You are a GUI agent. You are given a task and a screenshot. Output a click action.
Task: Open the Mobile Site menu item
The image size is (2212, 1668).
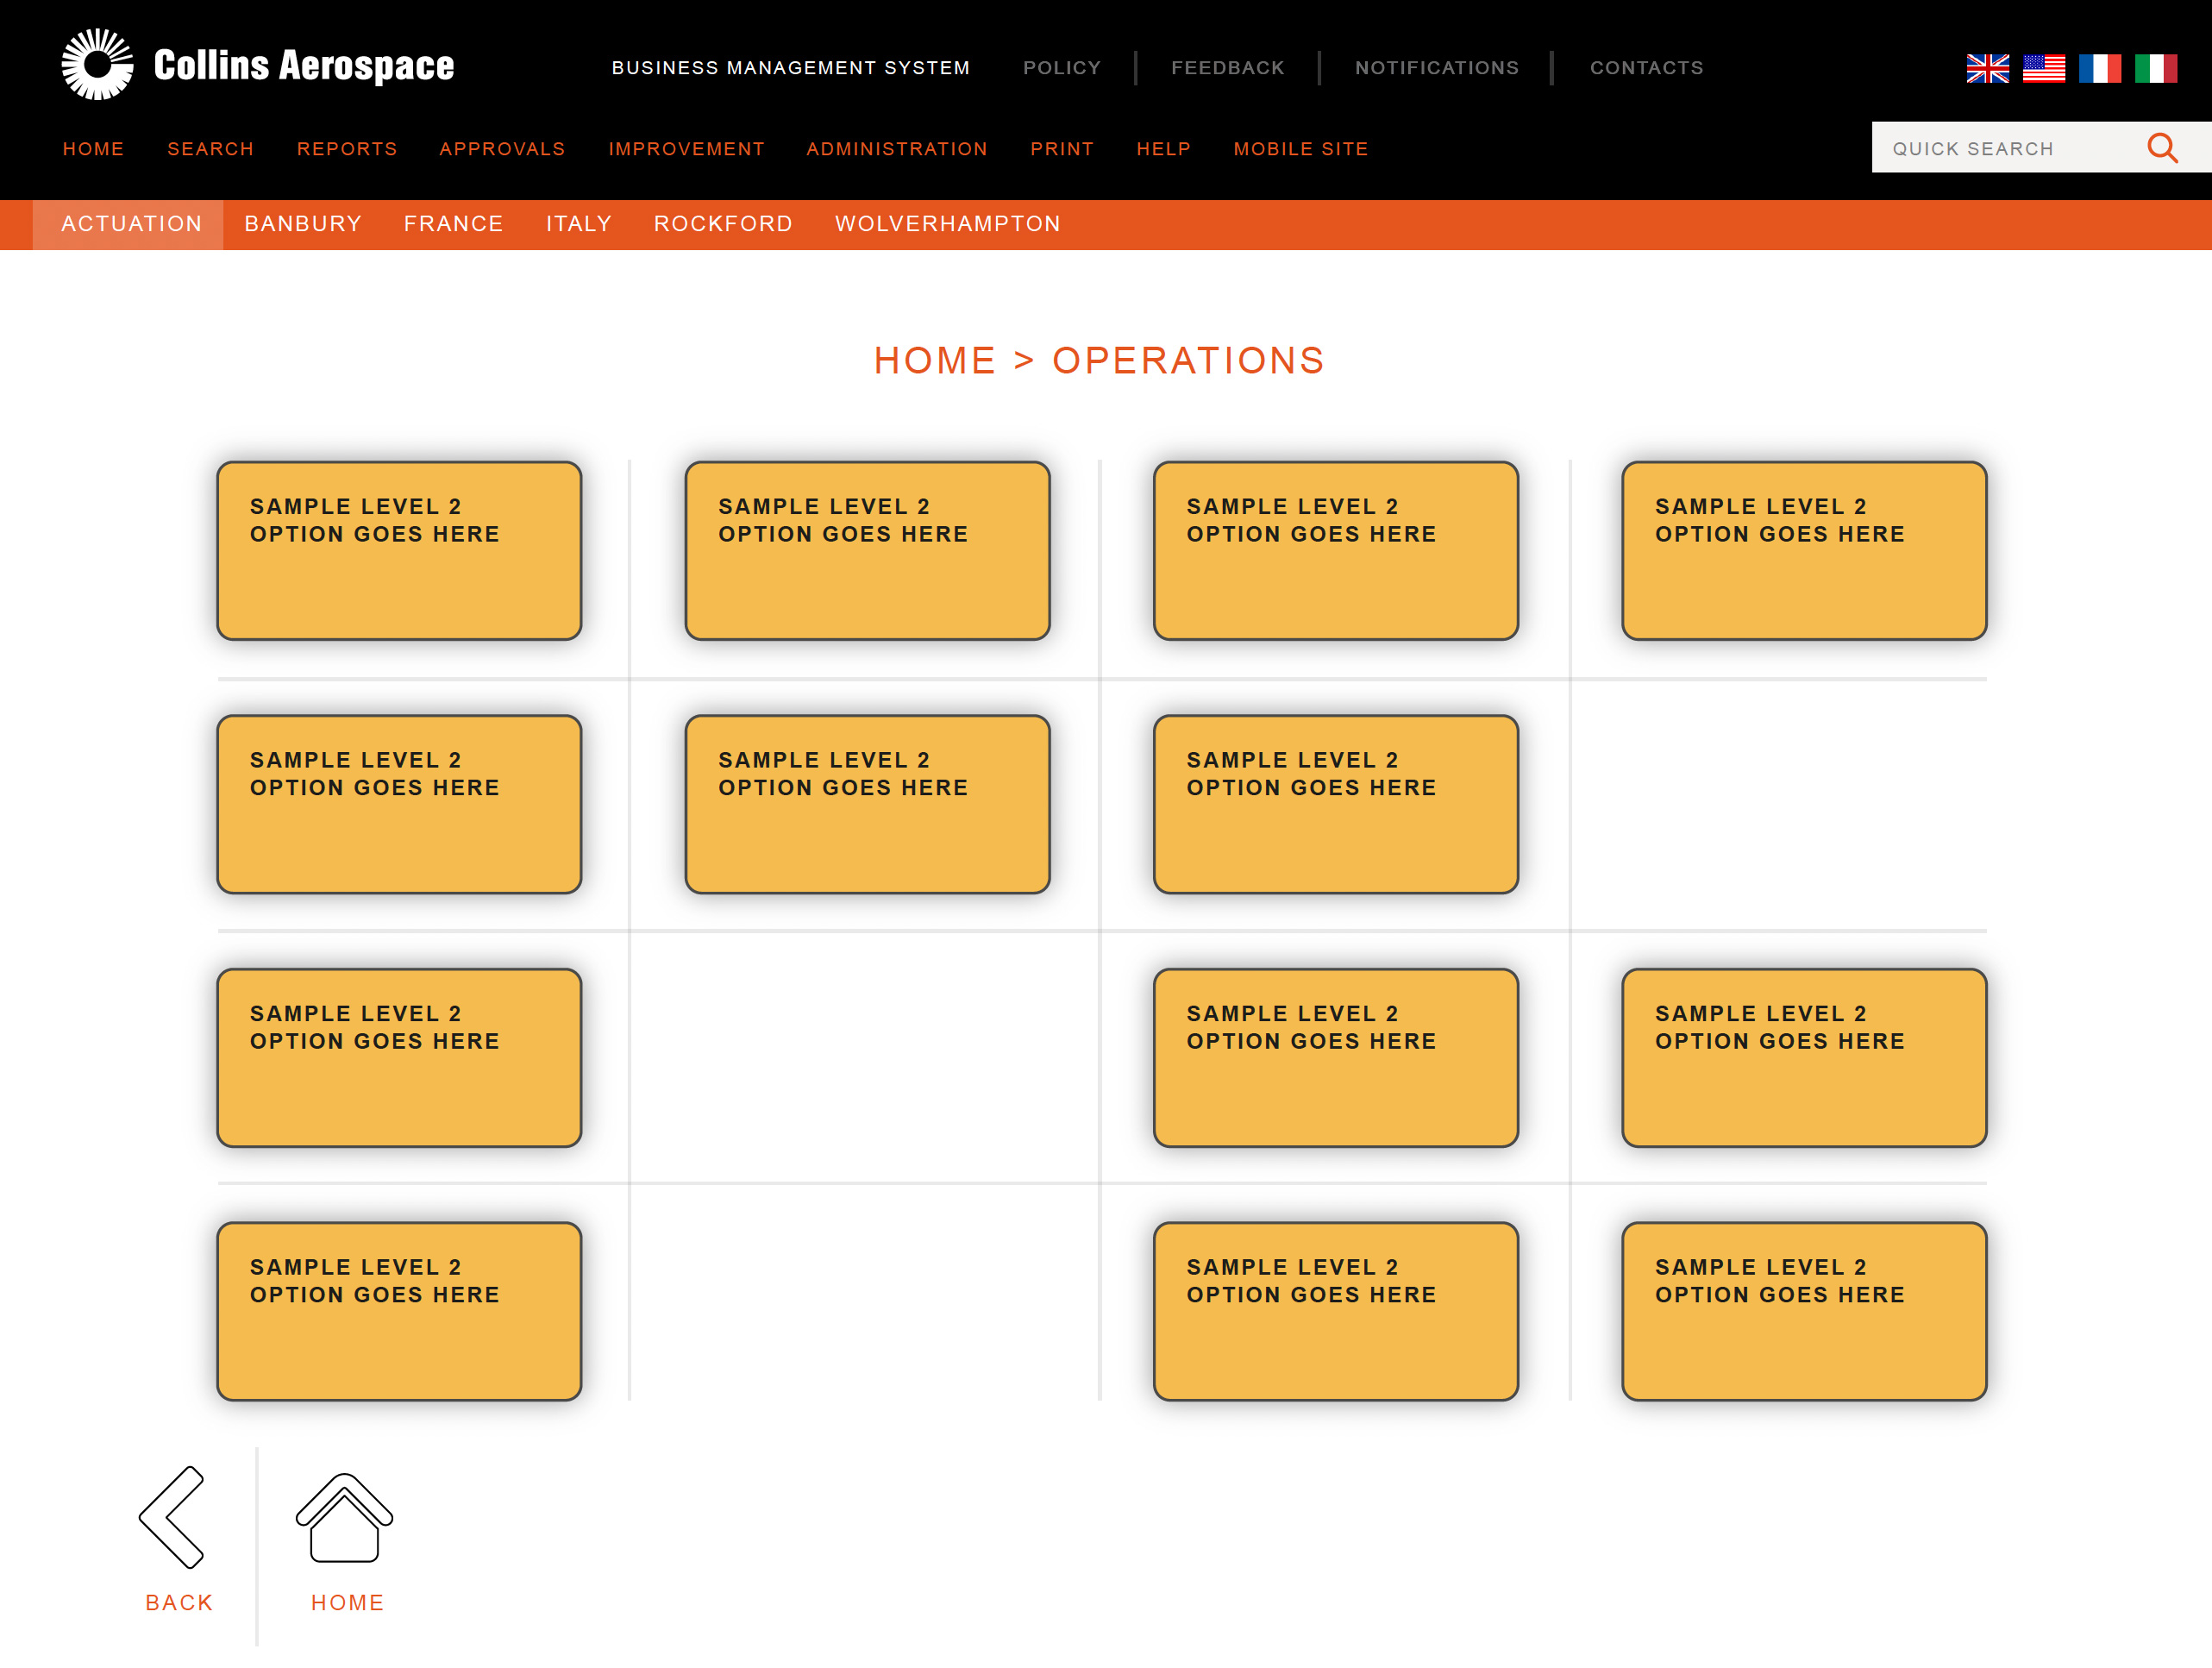click(1301, 149)
